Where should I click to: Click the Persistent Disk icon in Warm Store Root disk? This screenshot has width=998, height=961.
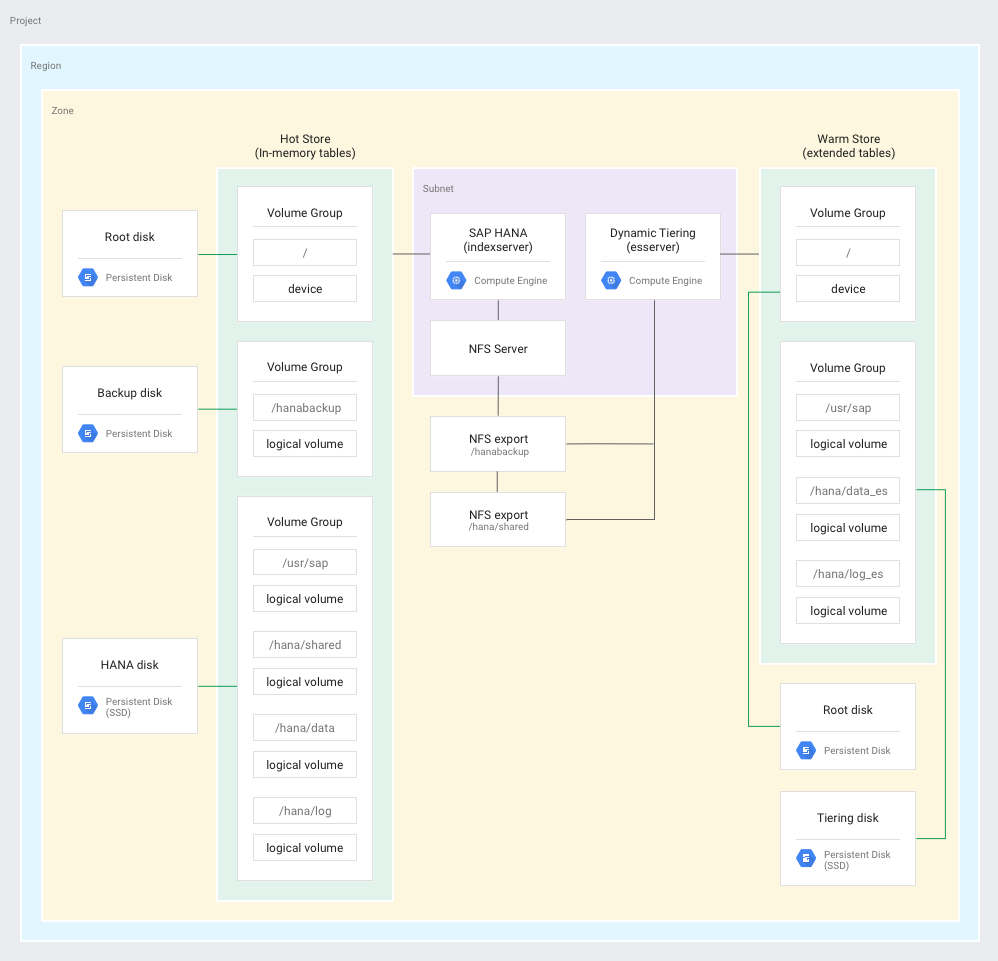click(805, 750)
